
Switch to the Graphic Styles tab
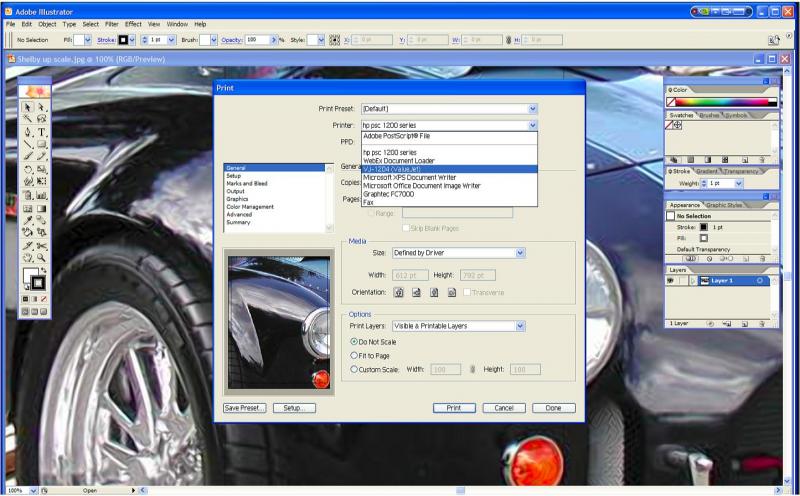[x=724, y=205]
